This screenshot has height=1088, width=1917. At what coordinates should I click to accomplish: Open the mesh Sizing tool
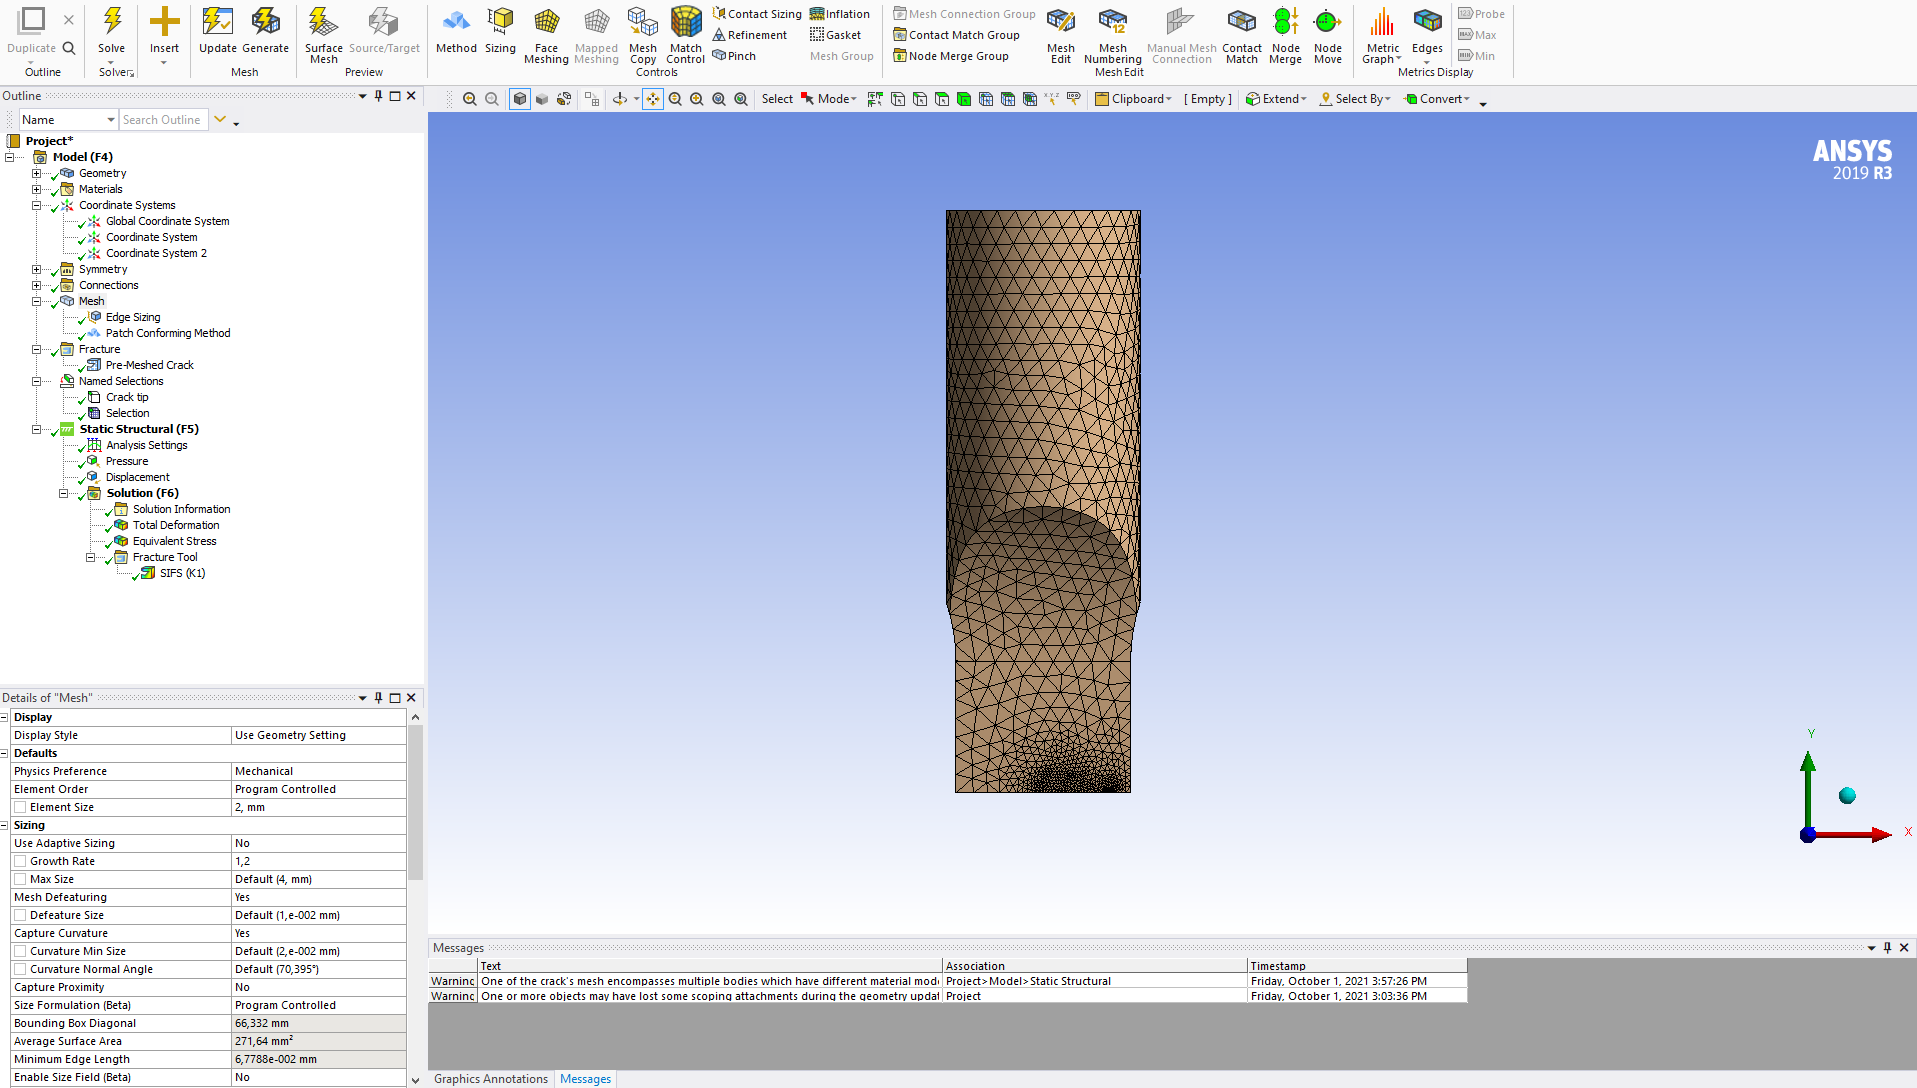(500, 22)
